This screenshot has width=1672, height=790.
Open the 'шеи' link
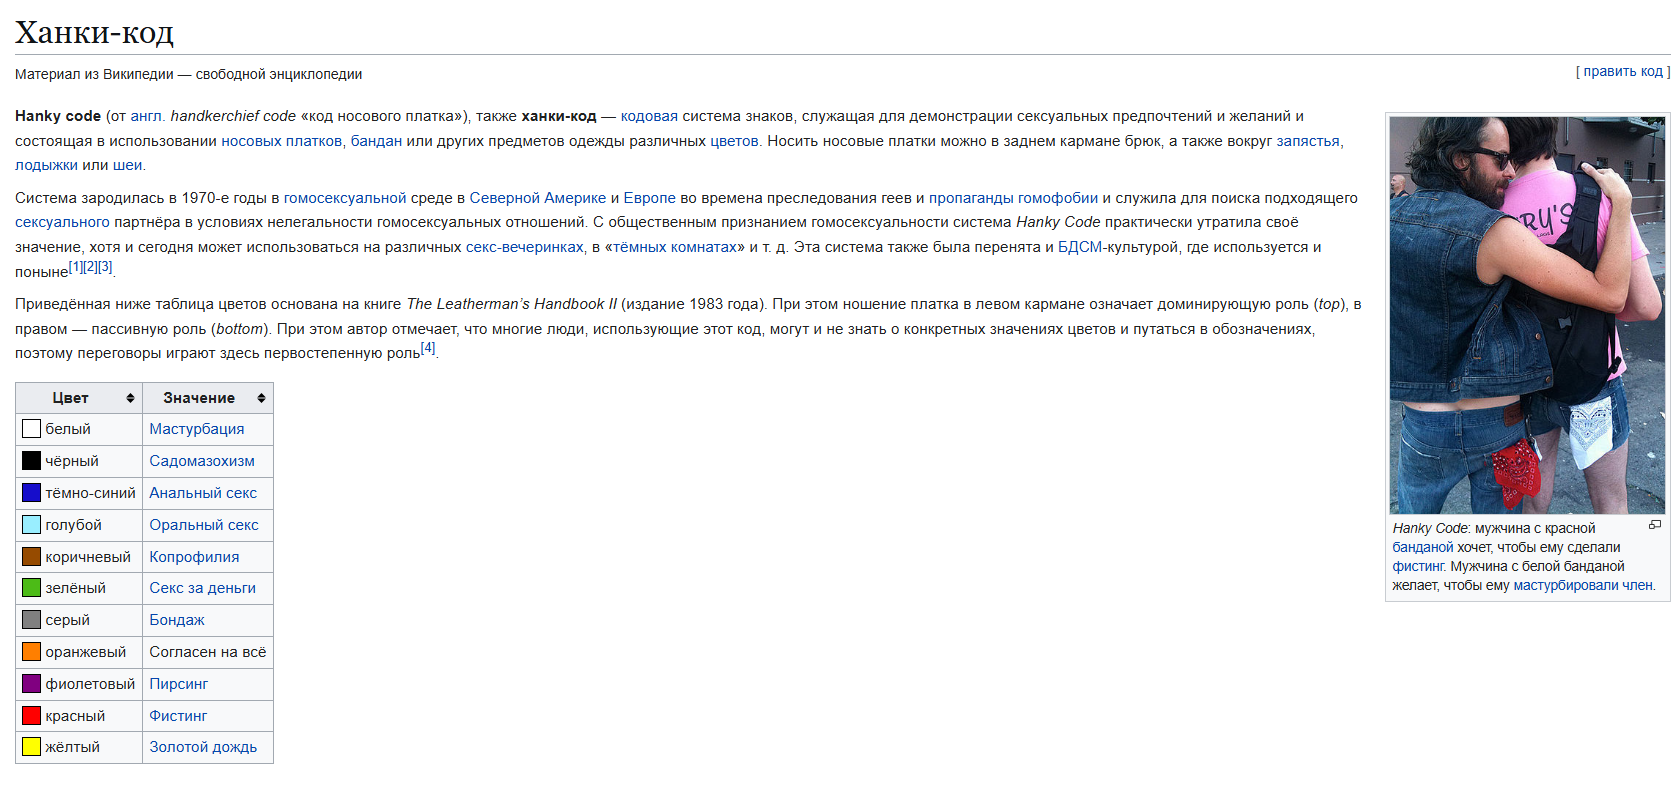click(x=128, y=165)
